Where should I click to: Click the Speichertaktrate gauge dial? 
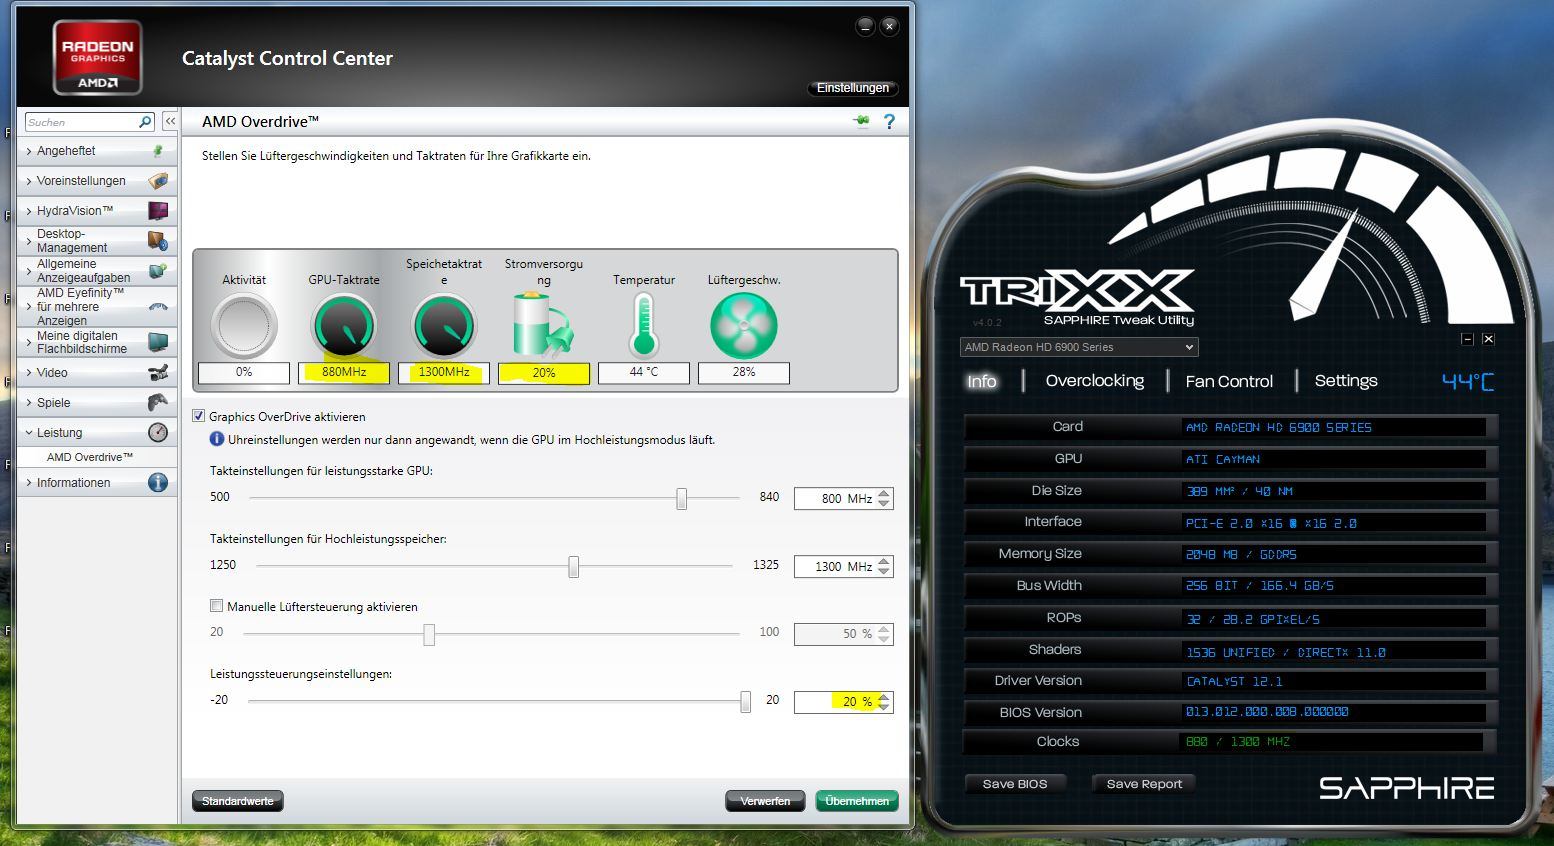(444, 326)
